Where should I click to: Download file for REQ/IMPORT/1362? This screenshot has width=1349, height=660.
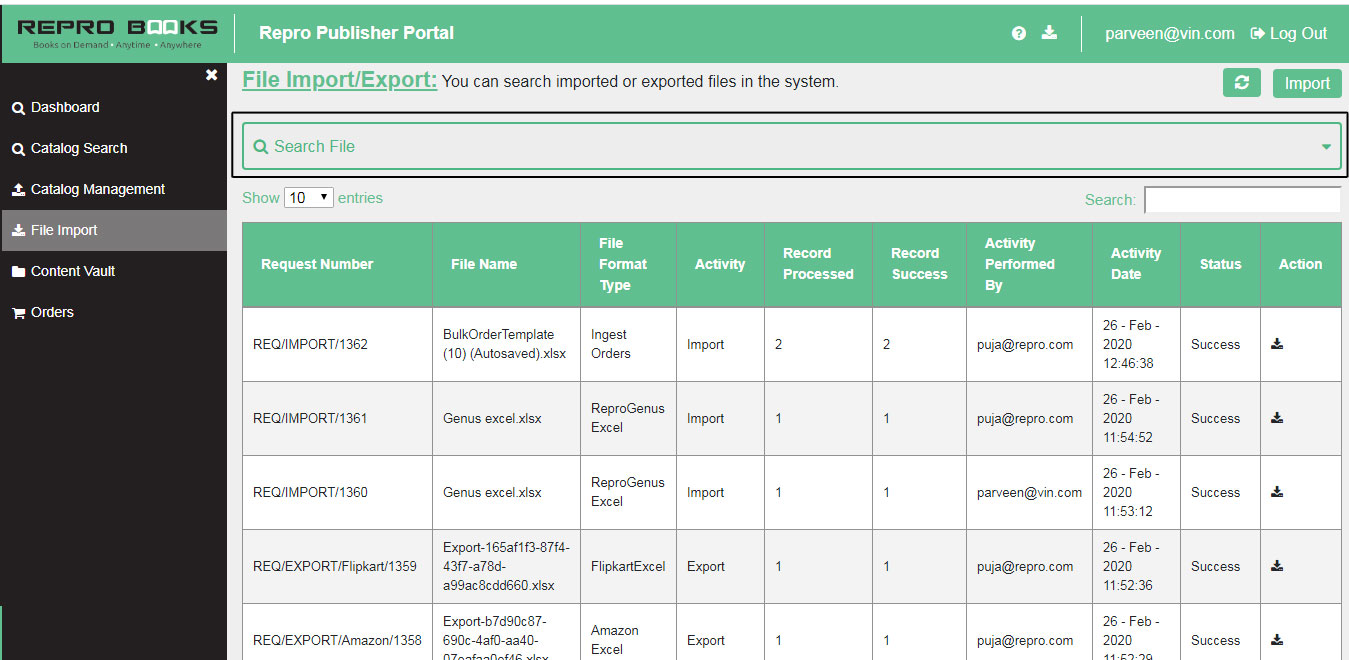[x=1277, y=343]
